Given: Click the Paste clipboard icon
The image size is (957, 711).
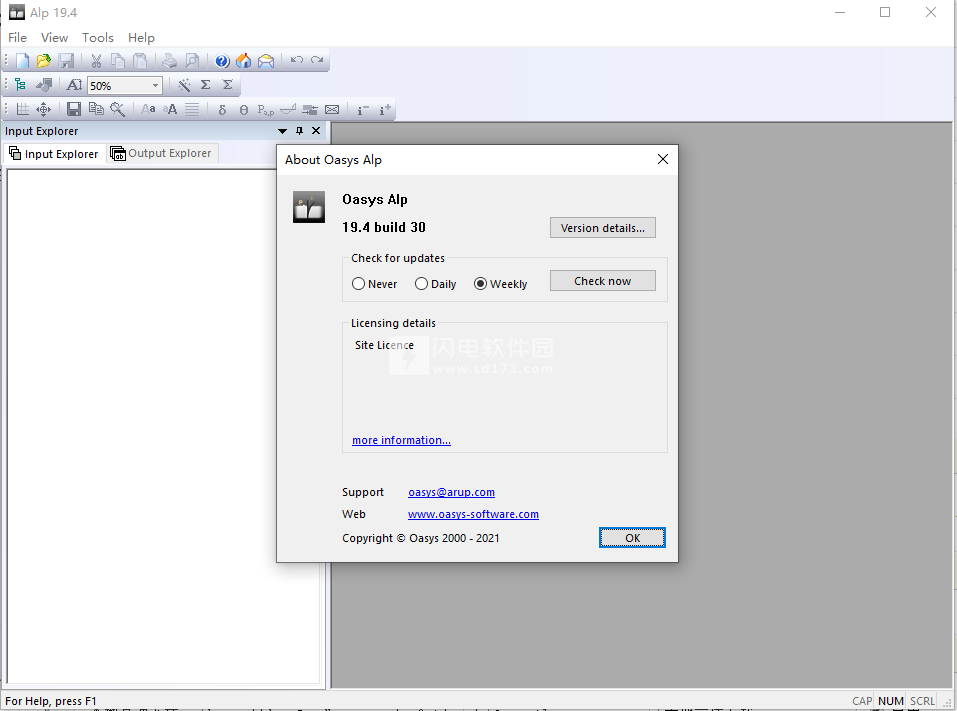Looking at the screenshot, I should (x=140, y=60).
